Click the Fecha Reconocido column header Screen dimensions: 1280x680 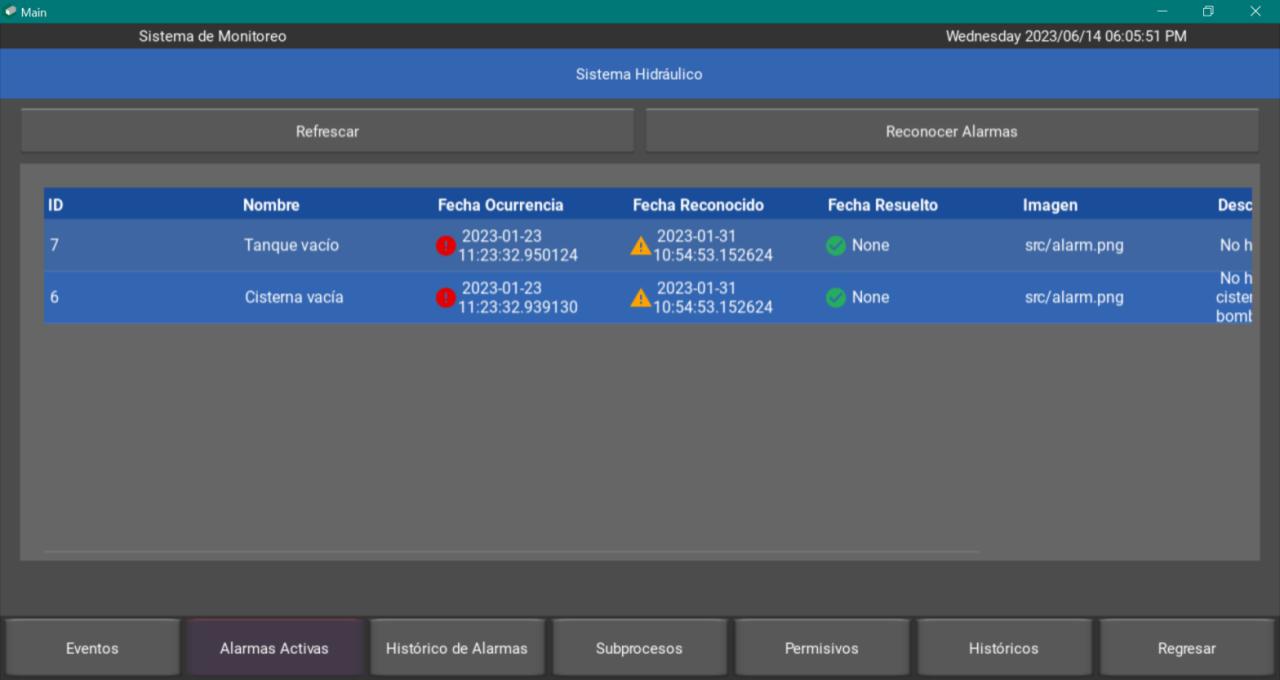click(698, 205)
